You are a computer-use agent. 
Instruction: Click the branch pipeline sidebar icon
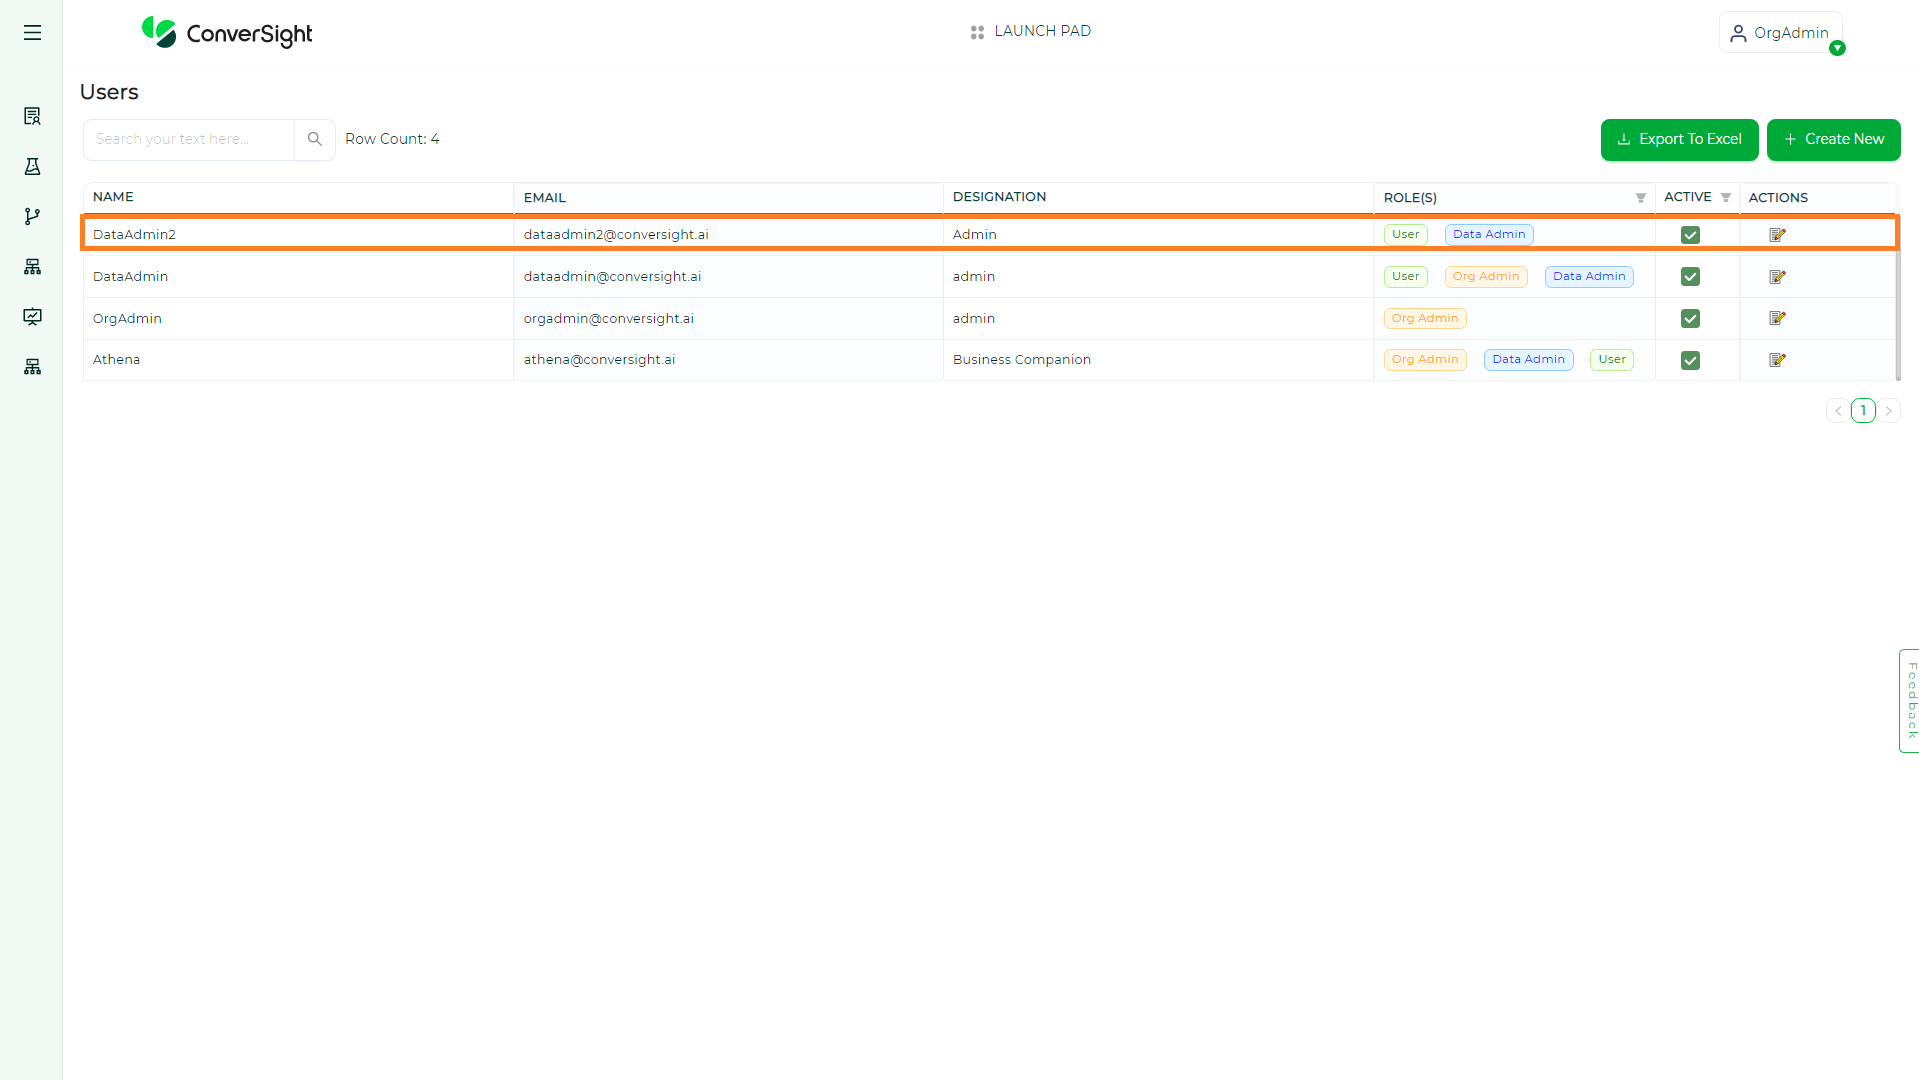coord(32,216)
